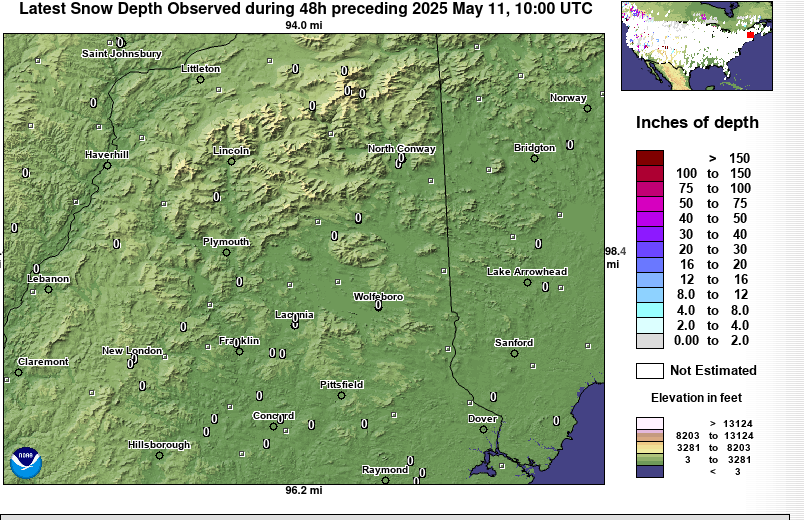804x520 pixels.
Task: Select the Bridgton city marker
Action: pyautogui.click(x=534, y=158)
